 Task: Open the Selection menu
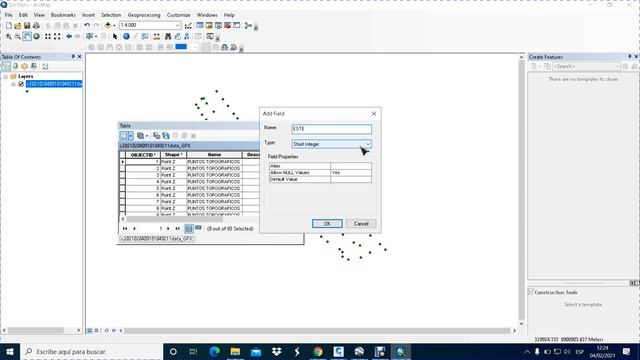point(111,15)
